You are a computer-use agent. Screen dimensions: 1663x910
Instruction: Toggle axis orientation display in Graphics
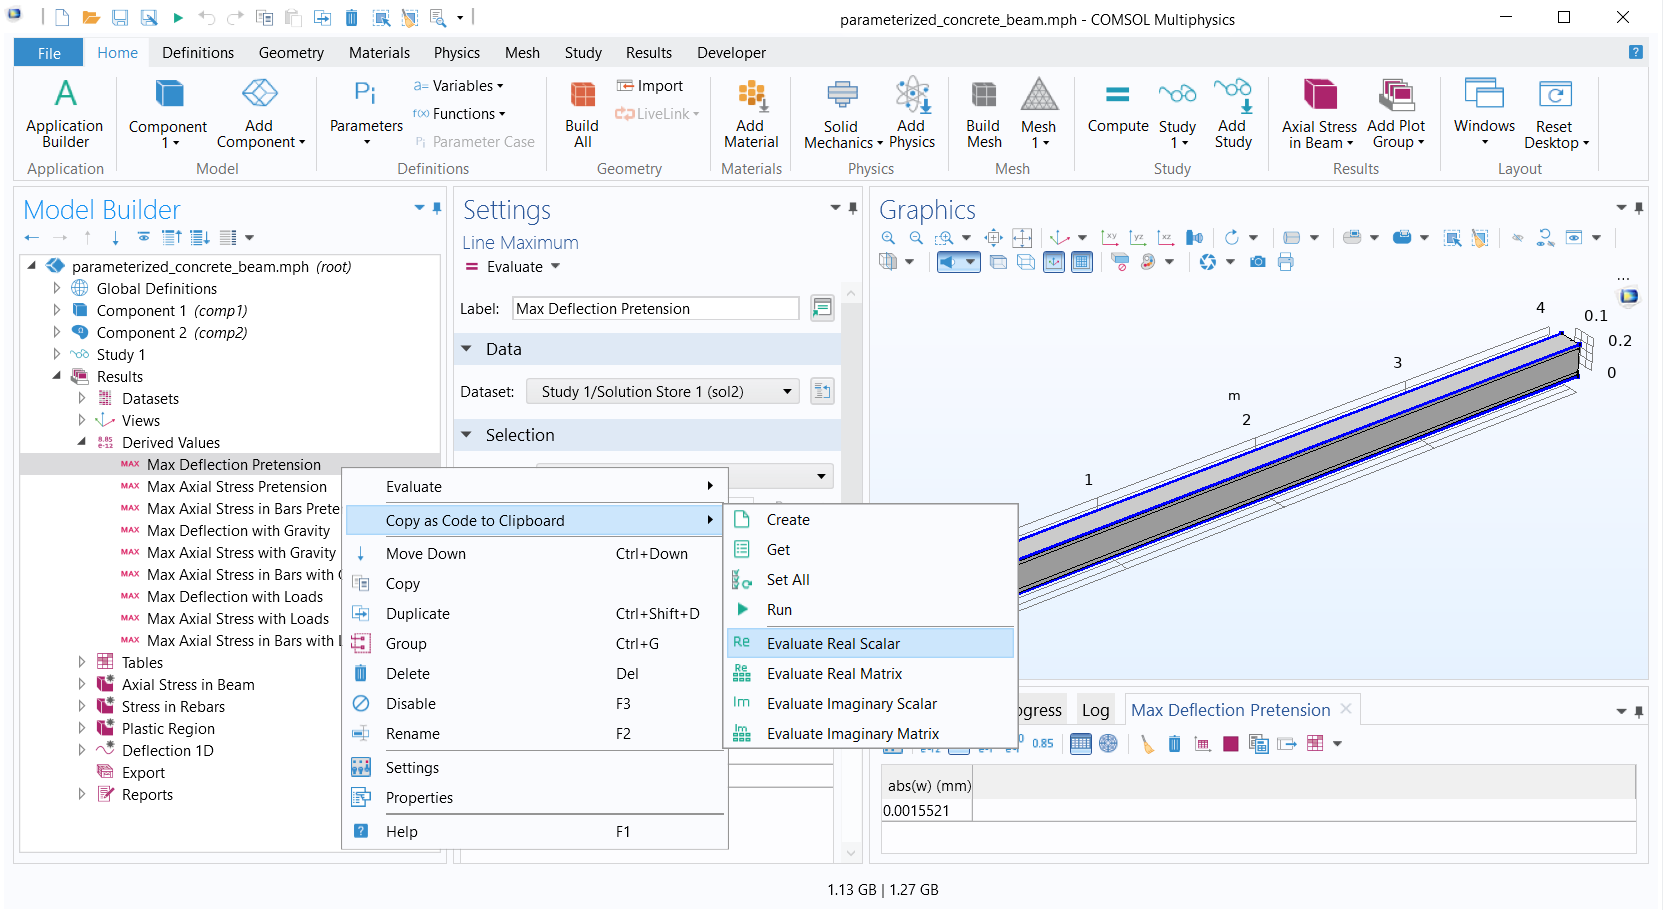point(1054,262)
